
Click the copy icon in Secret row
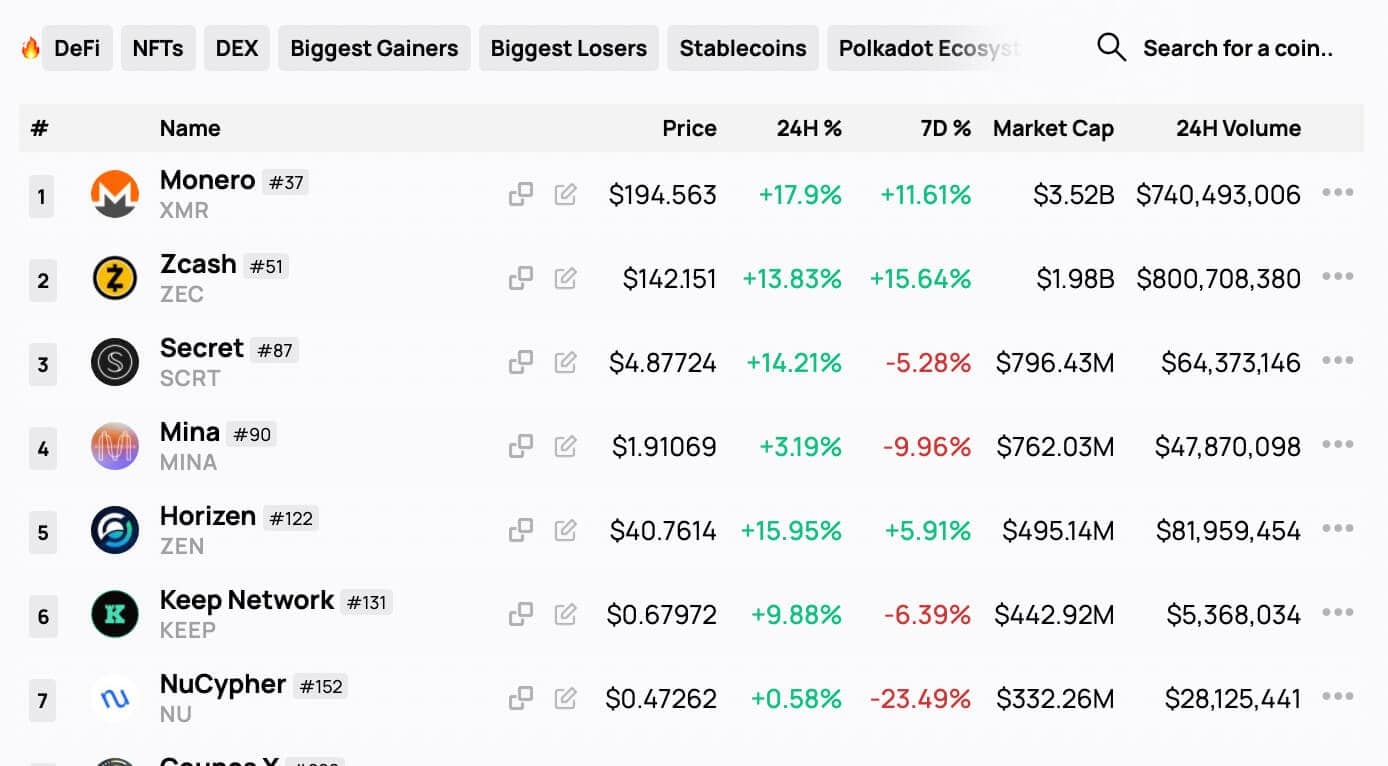[520, 362]
